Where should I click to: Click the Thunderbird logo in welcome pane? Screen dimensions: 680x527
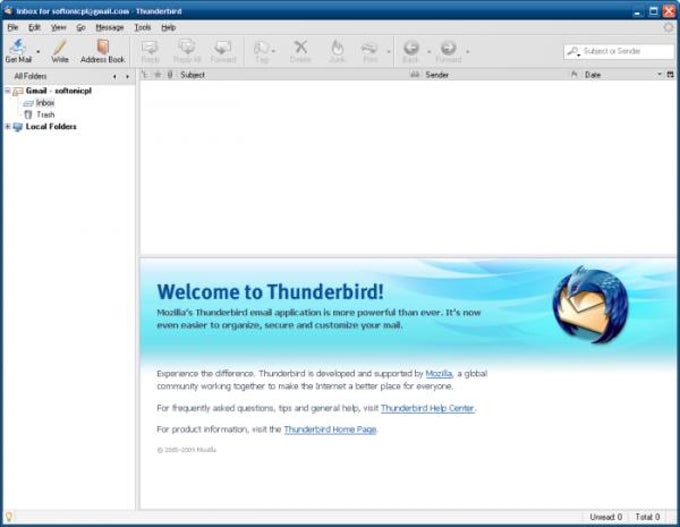tap(591, 305)
